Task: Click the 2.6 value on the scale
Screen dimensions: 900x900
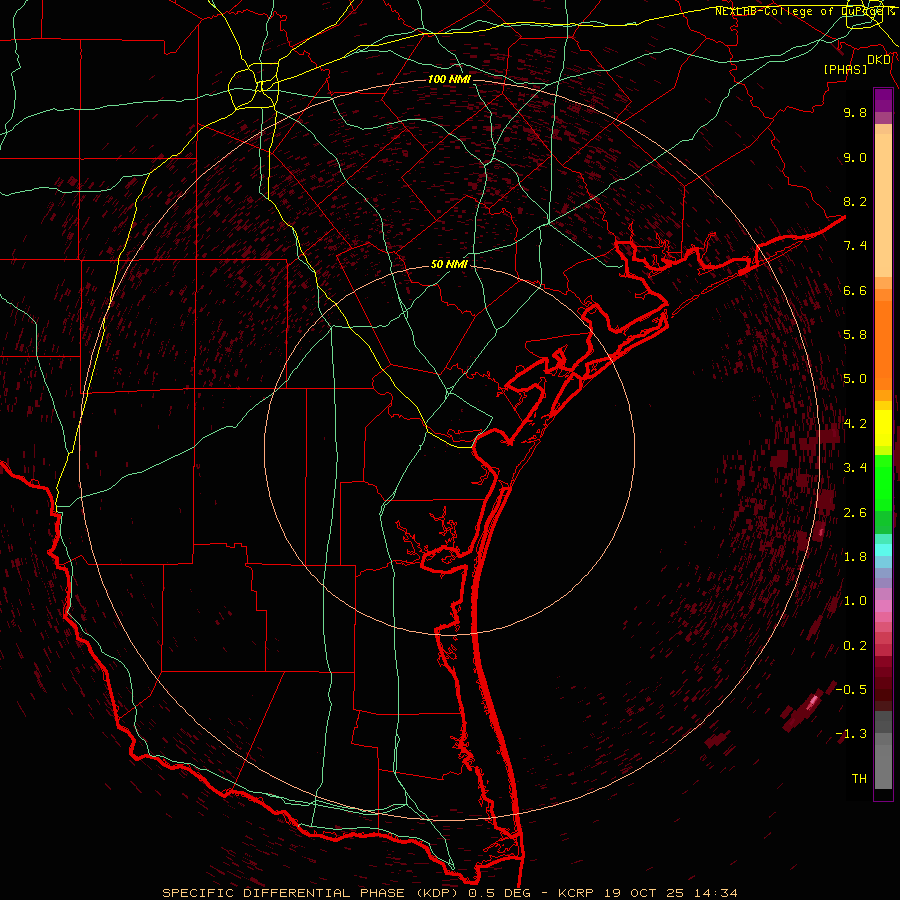Action: click(855, 513)
